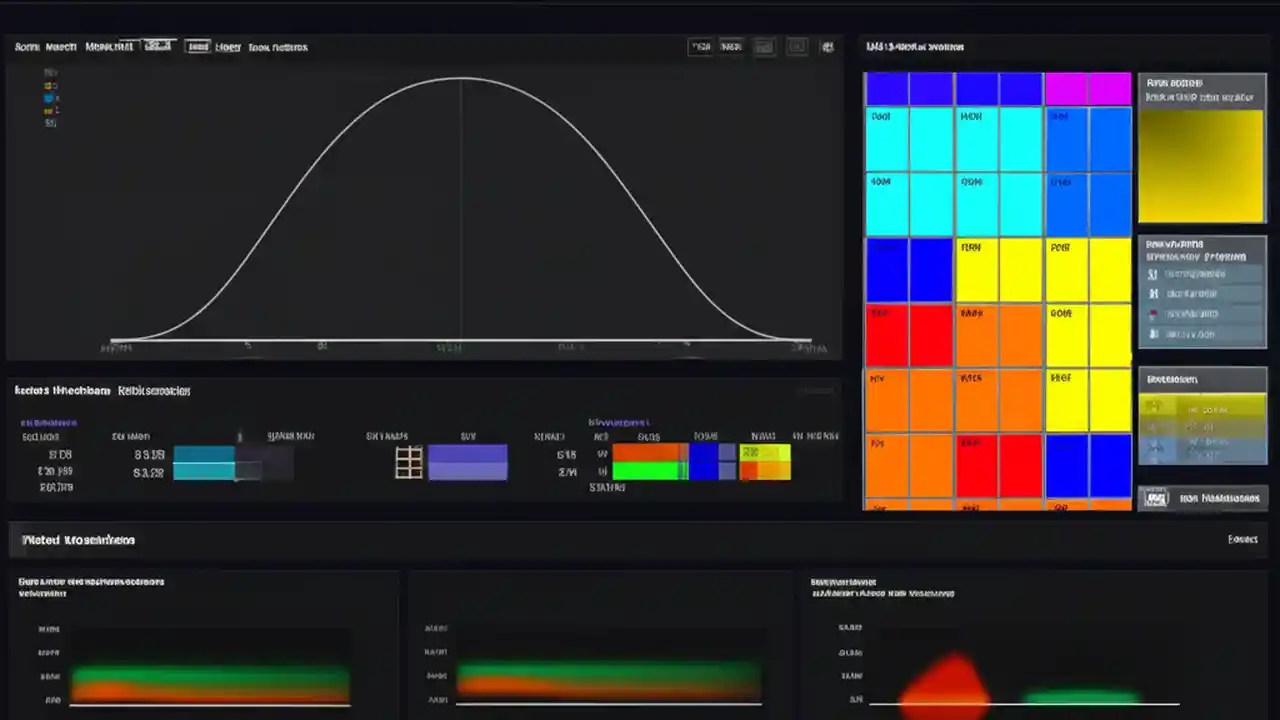1280x720 pixels.
Task: Open the rightmost menu in the top menu bar
Action: click(x=278, y=46)
